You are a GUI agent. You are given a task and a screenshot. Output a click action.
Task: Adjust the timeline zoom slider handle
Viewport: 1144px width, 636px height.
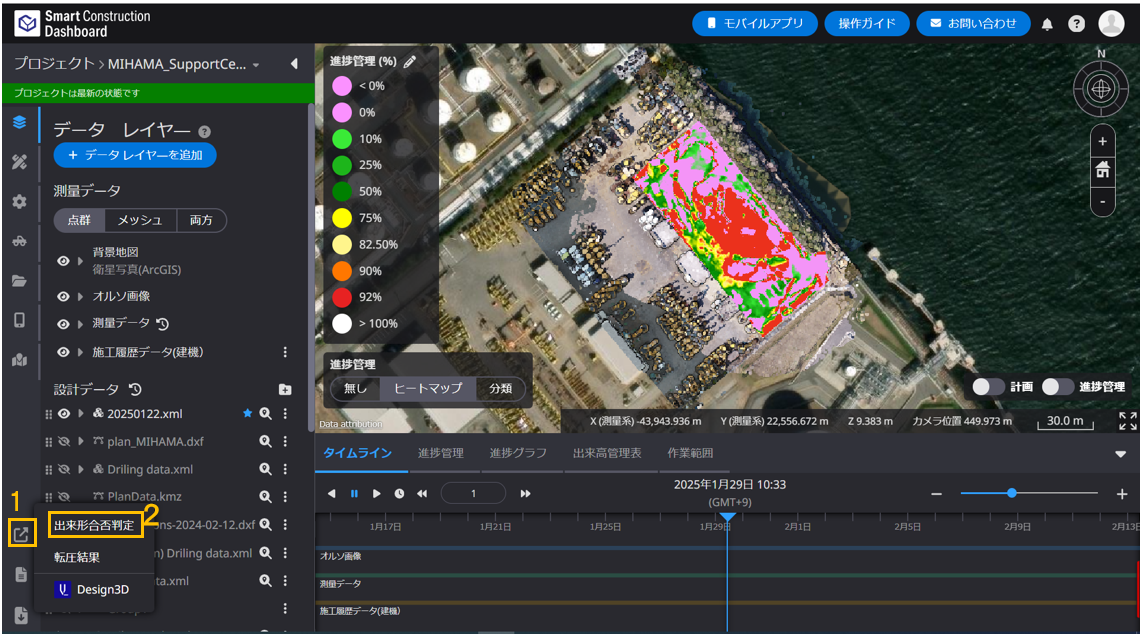[x=1012, y=494]
